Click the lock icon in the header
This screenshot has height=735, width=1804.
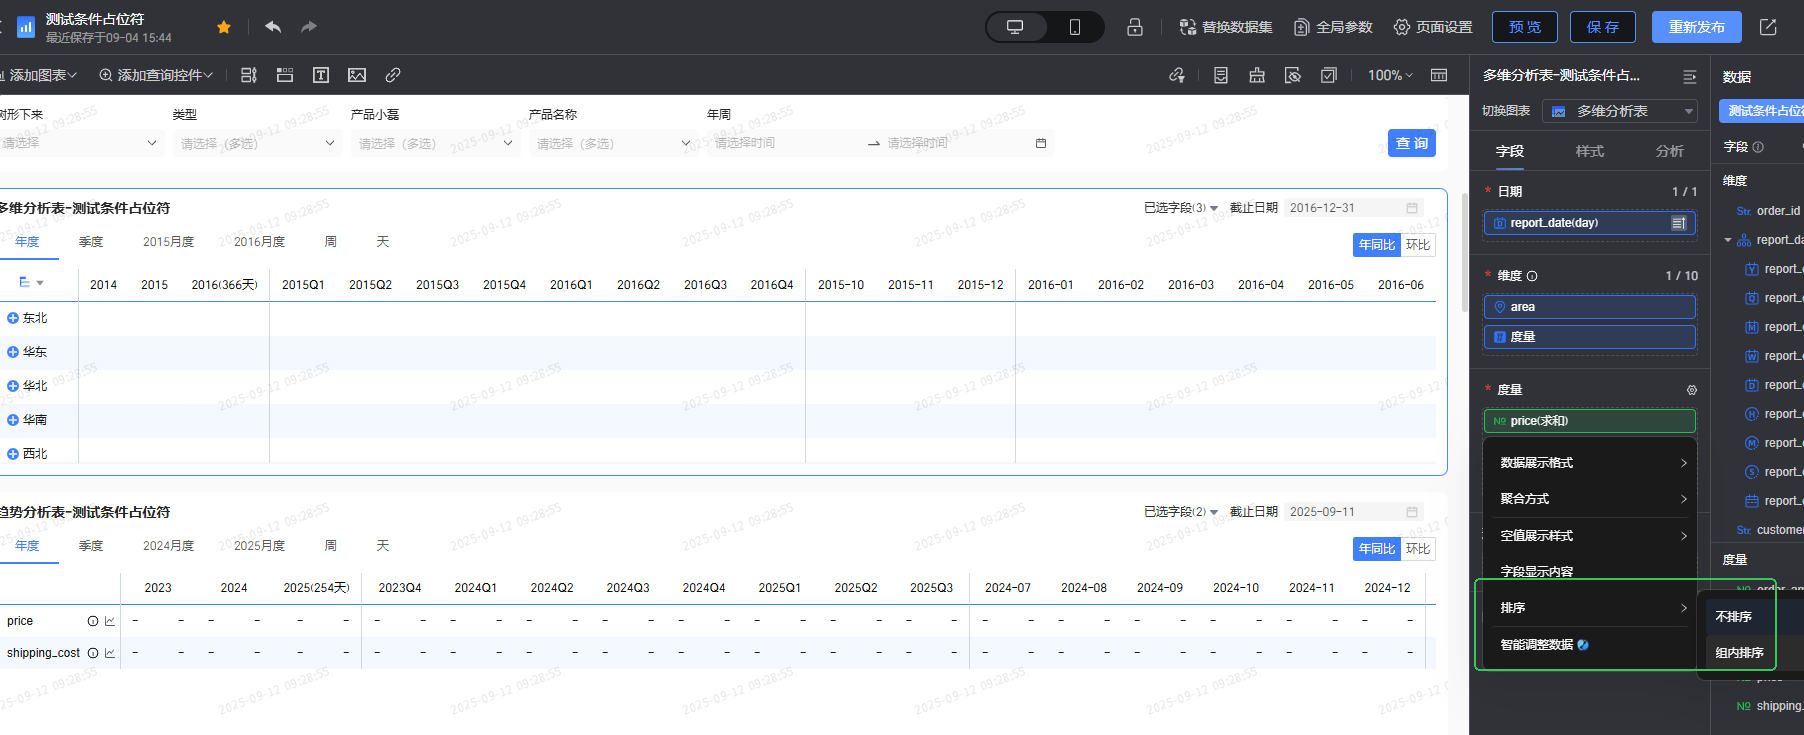tap(1134, 27)
